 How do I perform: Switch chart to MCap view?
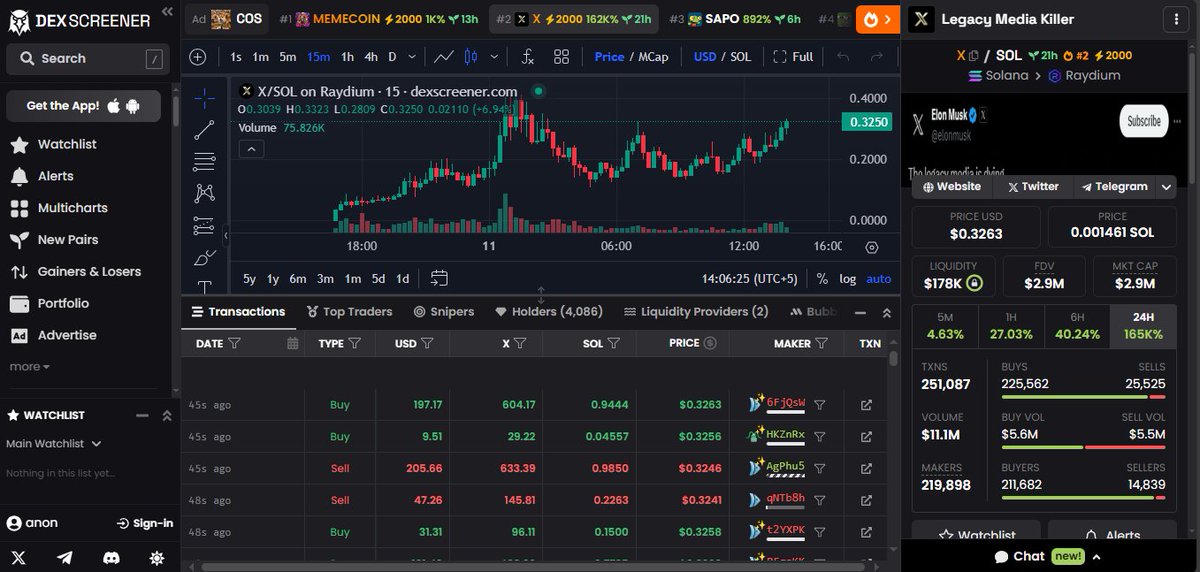click(x=653, y=57)
